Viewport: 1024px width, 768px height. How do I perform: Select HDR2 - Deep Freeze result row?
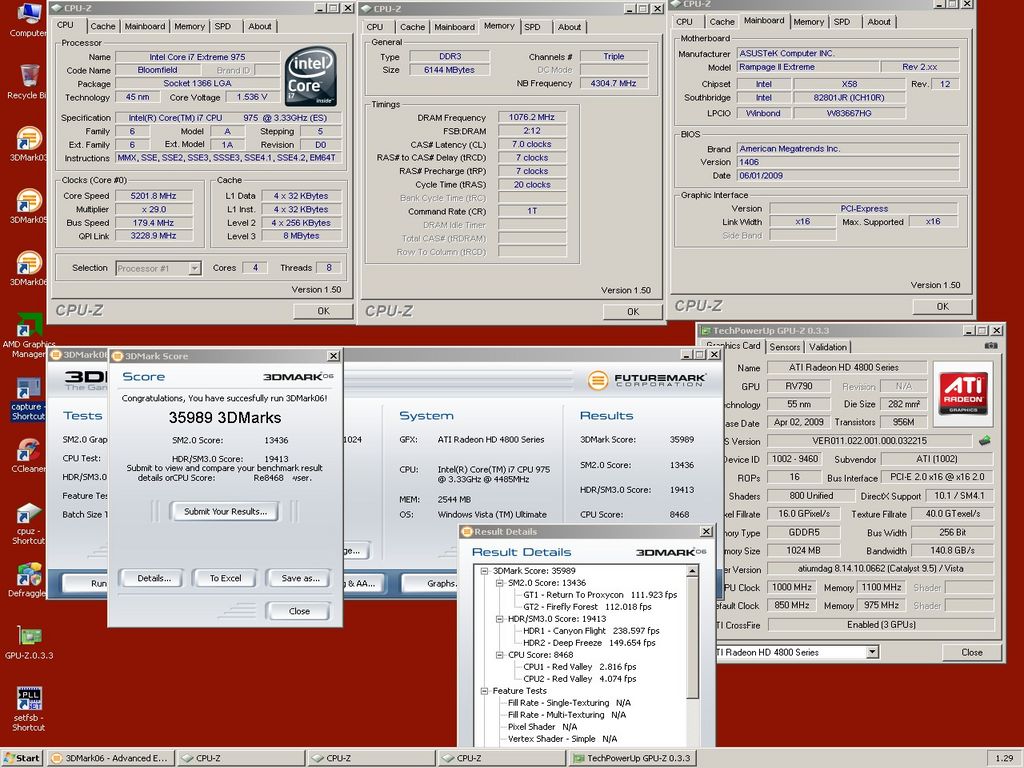589,643
